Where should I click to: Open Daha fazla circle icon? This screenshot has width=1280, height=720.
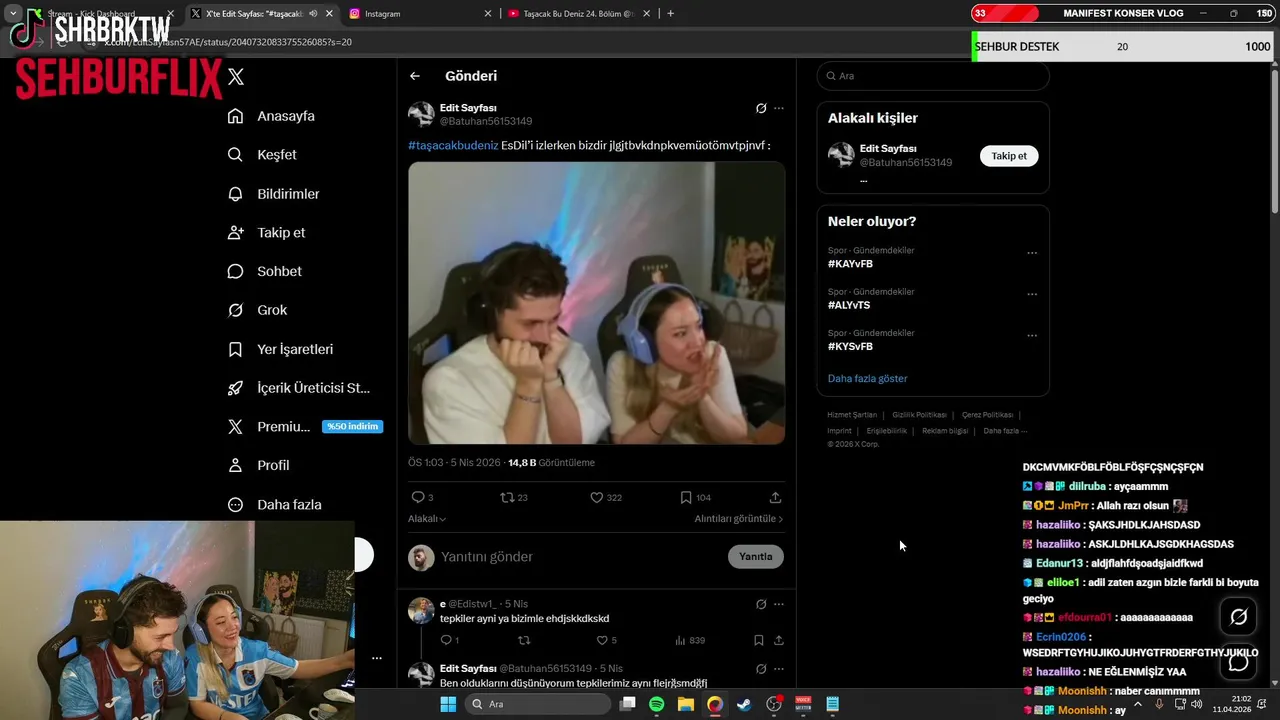[x=235, y=505]
